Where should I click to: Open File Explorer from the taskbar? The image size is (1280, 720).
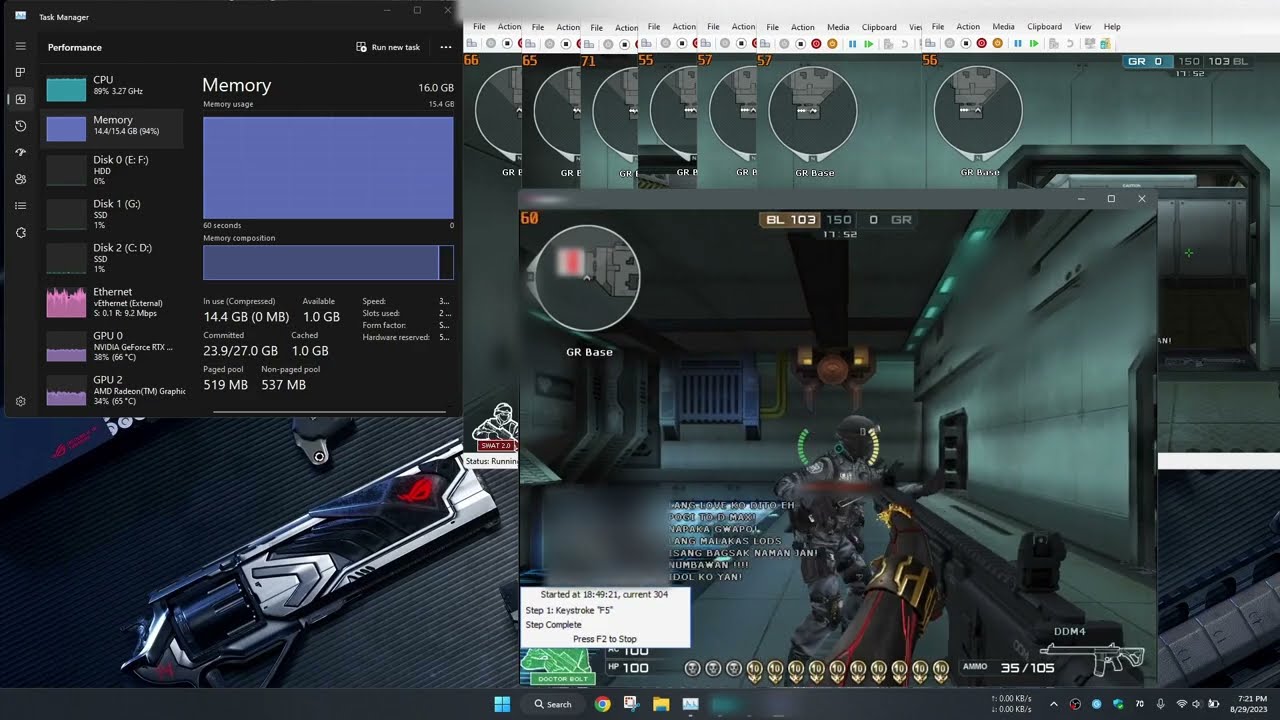pos(661,704)
